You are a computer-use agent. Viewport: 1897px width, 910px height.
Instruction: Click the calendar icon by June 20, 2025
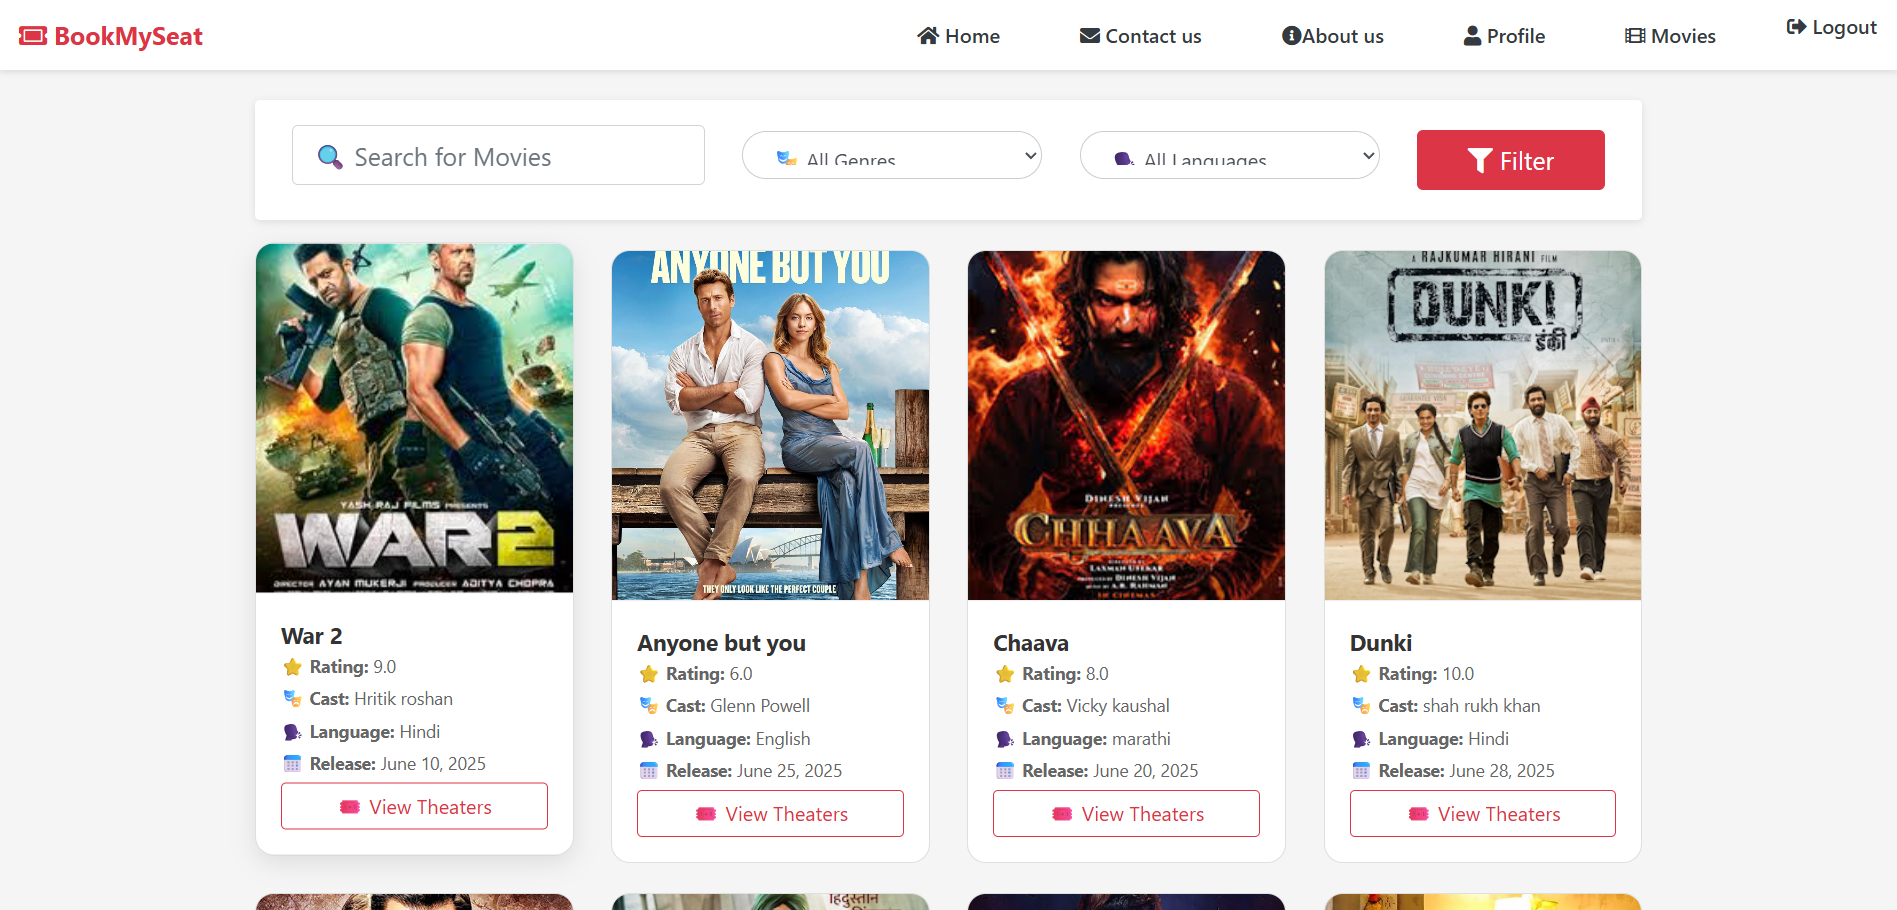(1005, 771)
